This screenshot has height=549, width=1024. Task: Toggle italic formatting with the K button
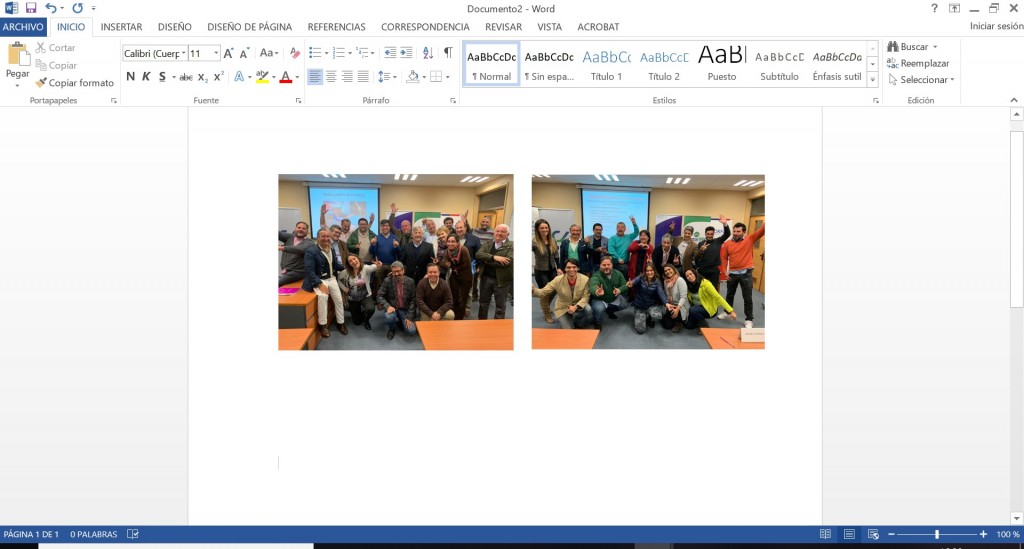(146, 77)
